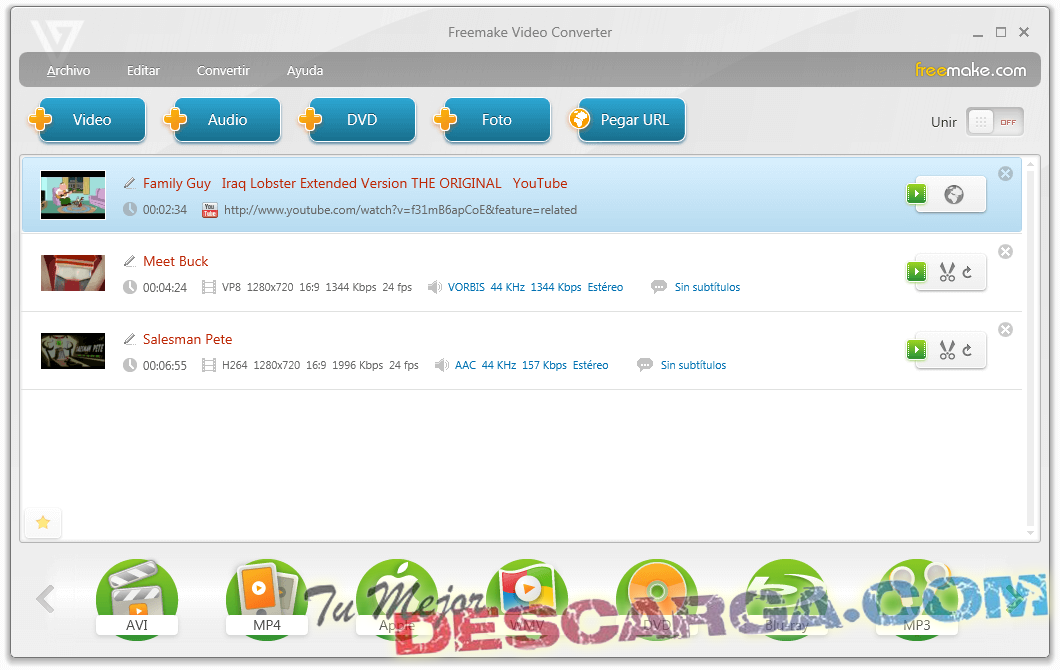Open the Editar menu

coord(143,70)
